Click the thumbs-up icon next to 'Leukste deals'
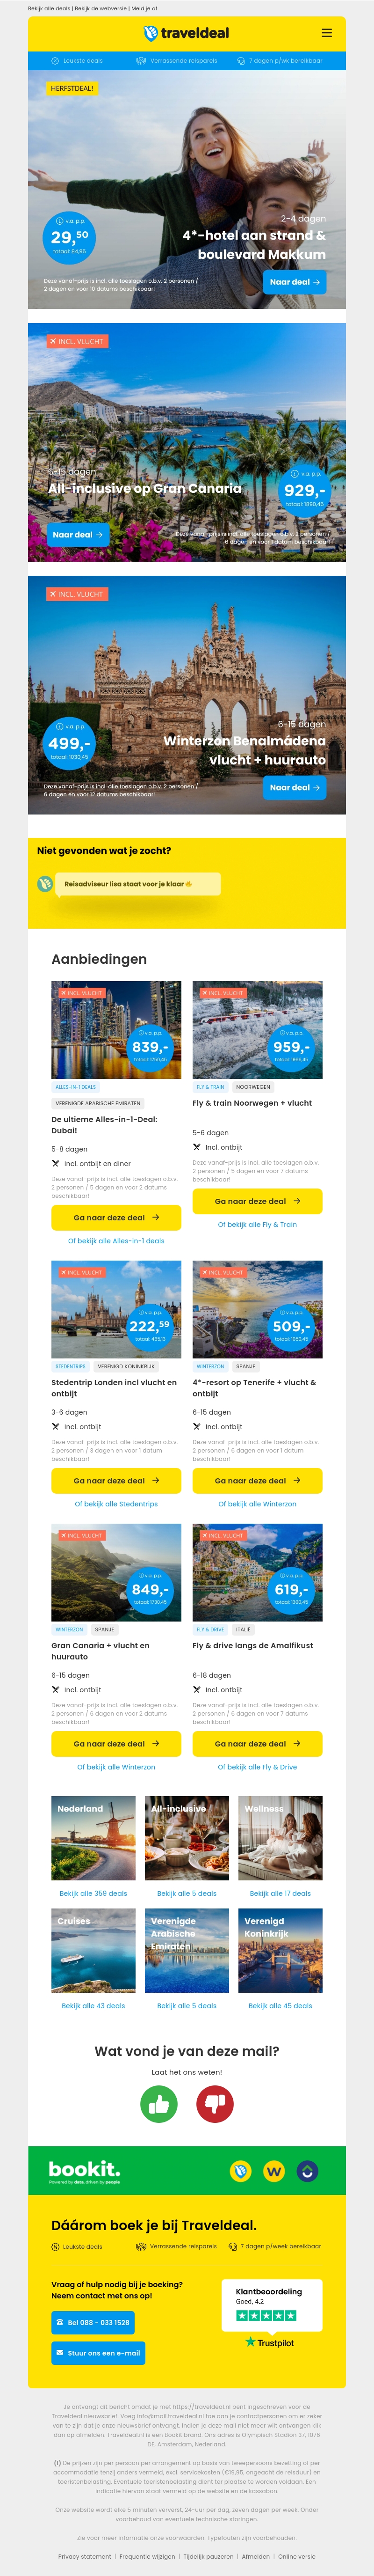 pyautogui.click(x=55, y=61)
